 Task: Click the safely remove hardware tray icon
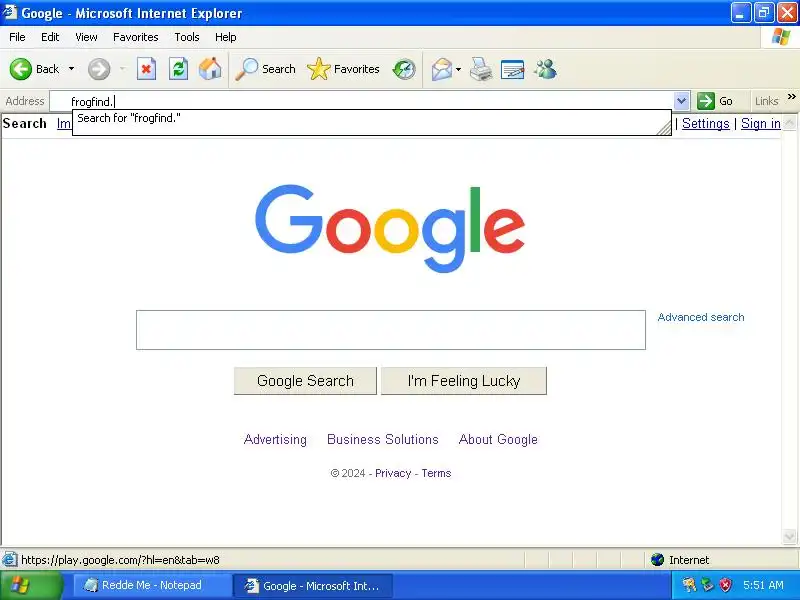(707, 585)
